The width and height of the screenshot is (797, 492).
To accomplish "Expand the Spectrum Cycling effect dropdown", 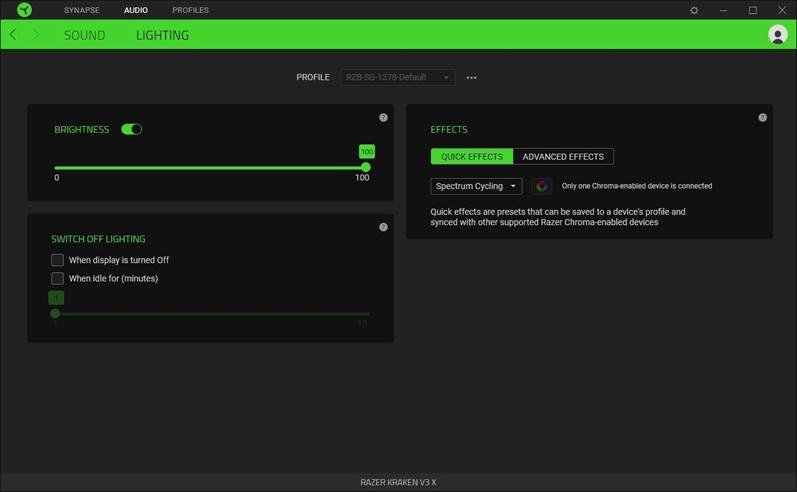I will coord(476,186).
